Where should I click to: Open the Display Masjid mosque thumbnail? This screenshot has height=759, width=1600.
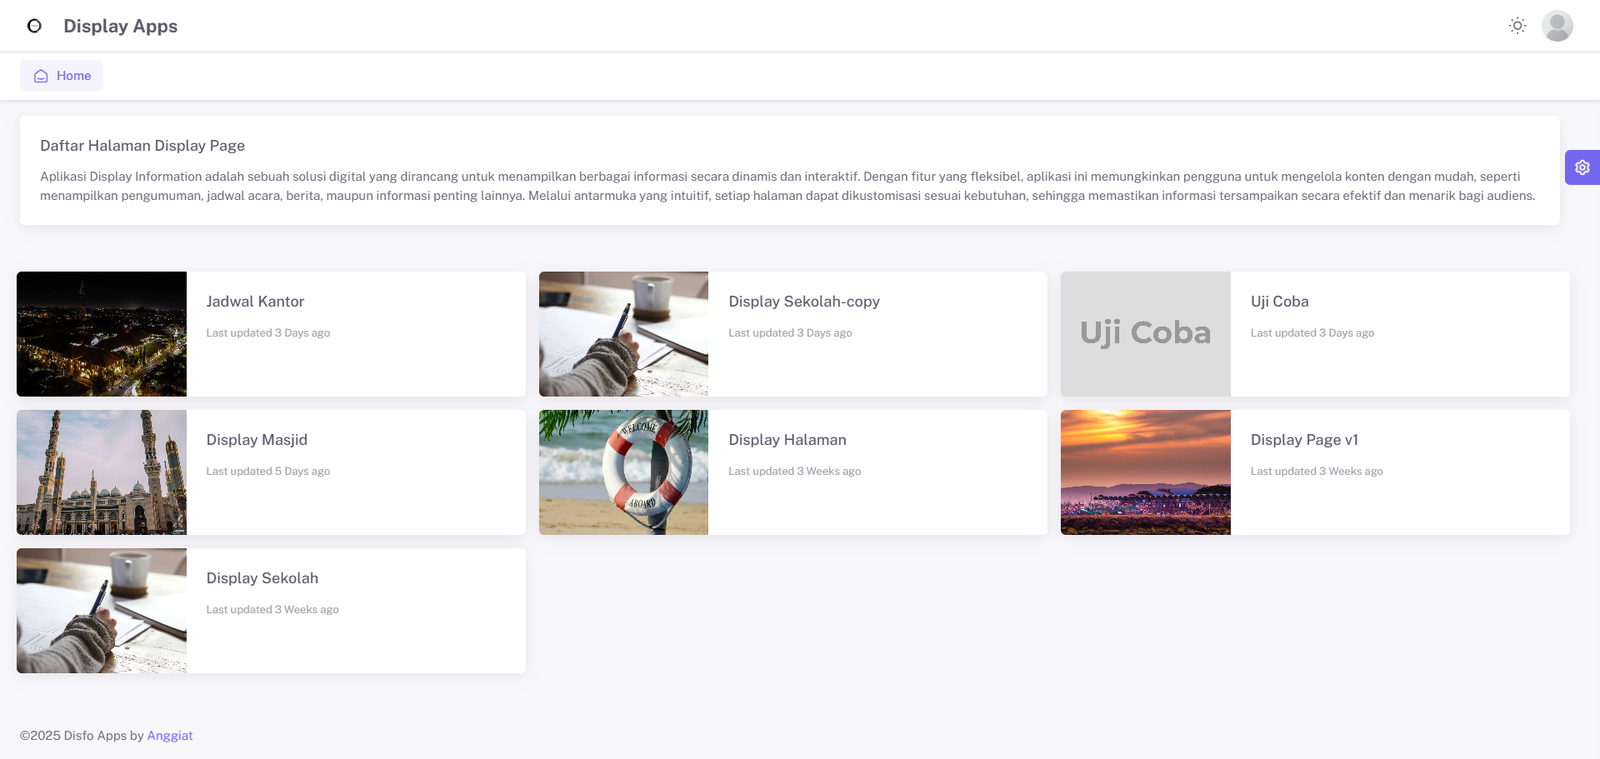pos(102,472)
